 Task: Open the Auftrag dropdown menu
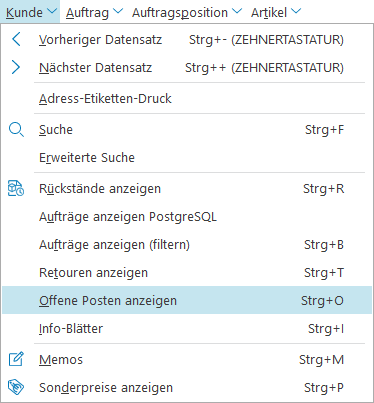[94, 12]
